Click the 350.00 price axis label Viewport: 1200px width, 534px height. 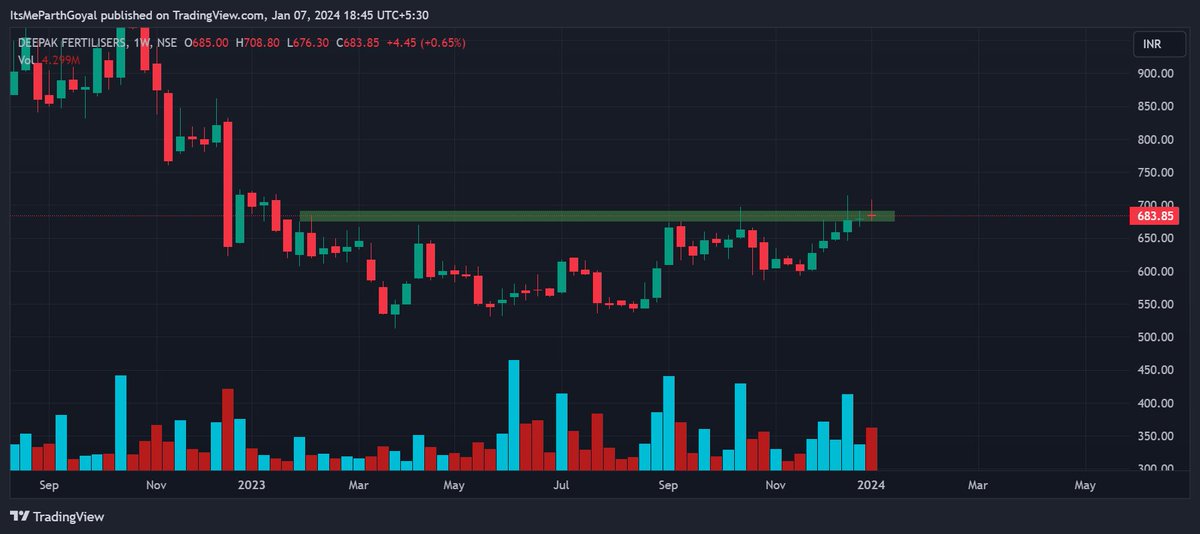click(x=1155, y=436)
